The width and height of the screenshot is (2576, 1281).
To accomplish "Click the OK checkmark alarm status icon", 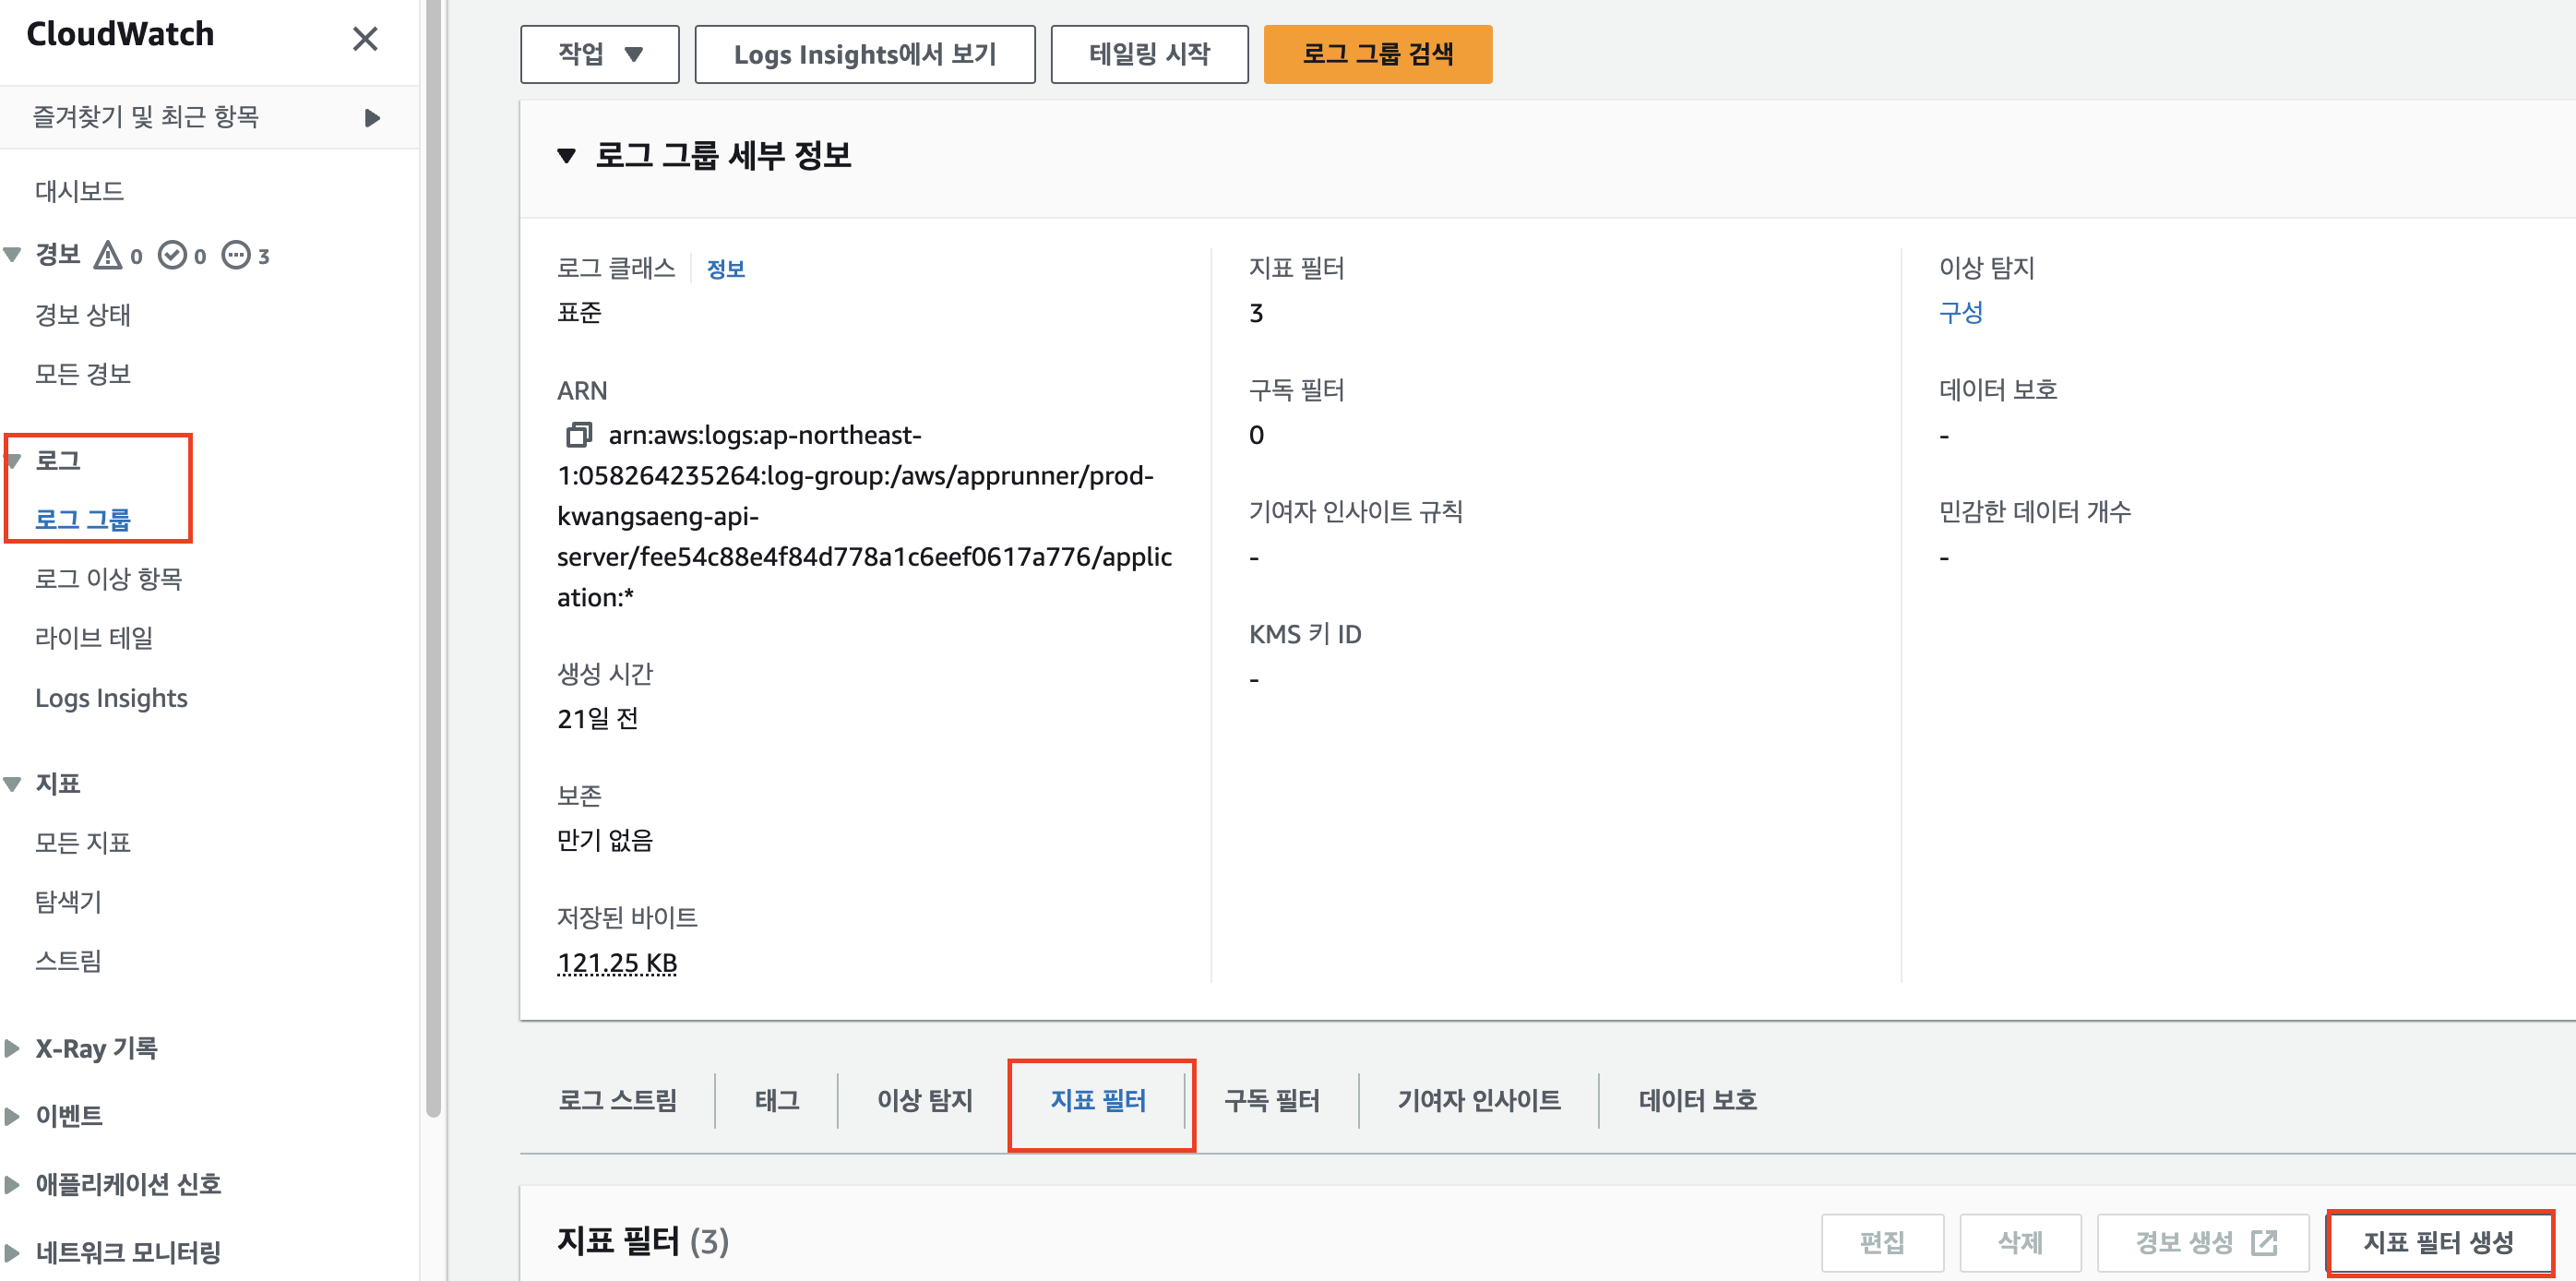I will [x=173, y=256].
